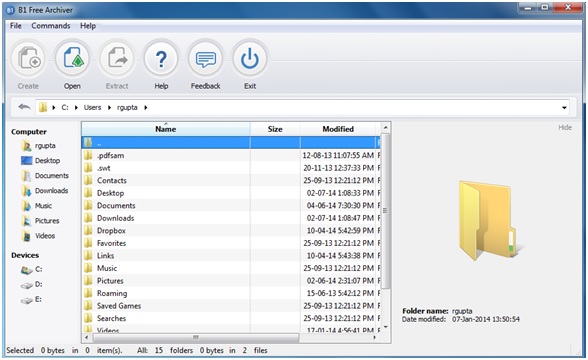The height and width of the screenshot is (360, 588).
Task: Click the Extract toolbar icon
Action: [117, 59]
